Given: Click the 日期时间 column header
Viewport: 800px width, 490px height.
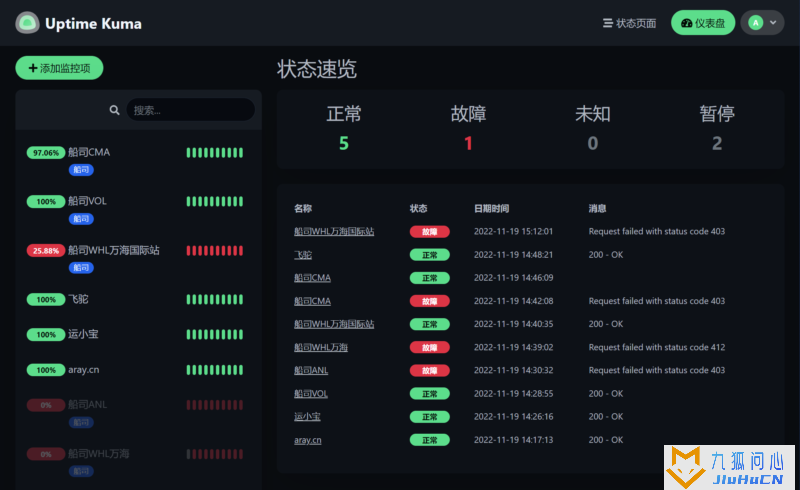Looking at the screenshot, I should tap(491, 208).
